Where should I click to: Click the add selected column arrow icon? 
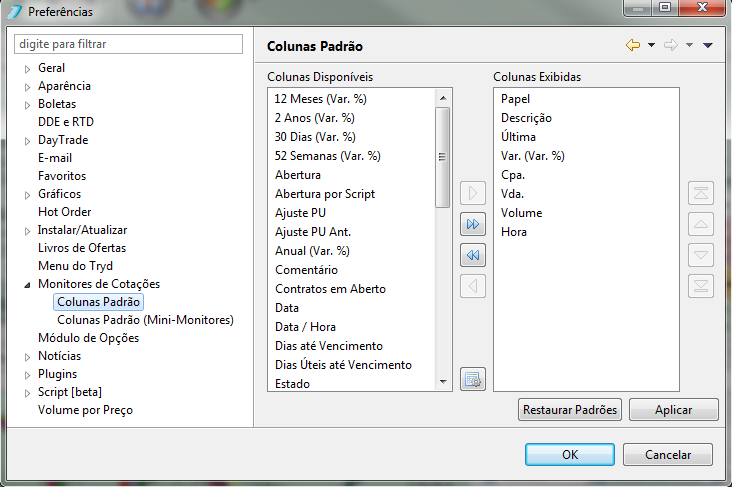pyautogui.click(x=472, y=193)
